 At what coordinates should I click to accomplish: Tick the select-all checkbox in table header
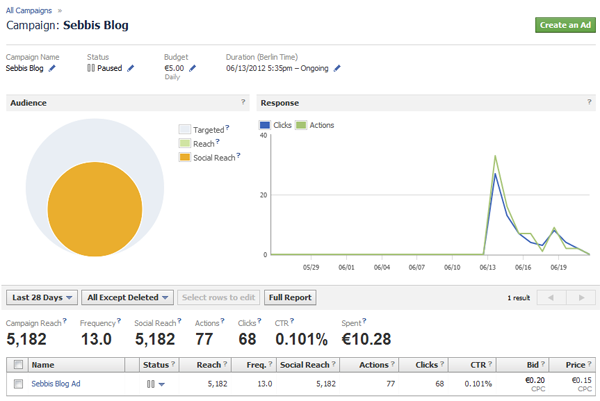pos(17,365)
